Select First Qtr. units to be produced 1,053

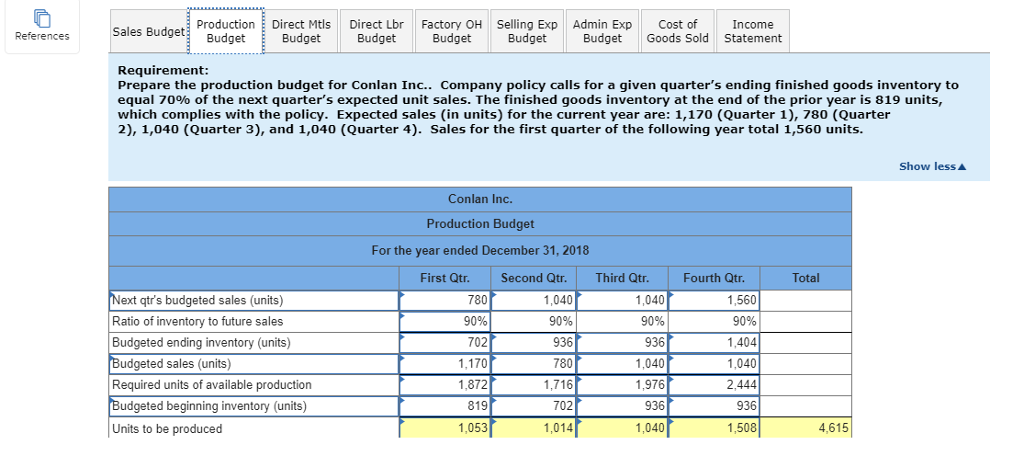click(x=444, y=429)
